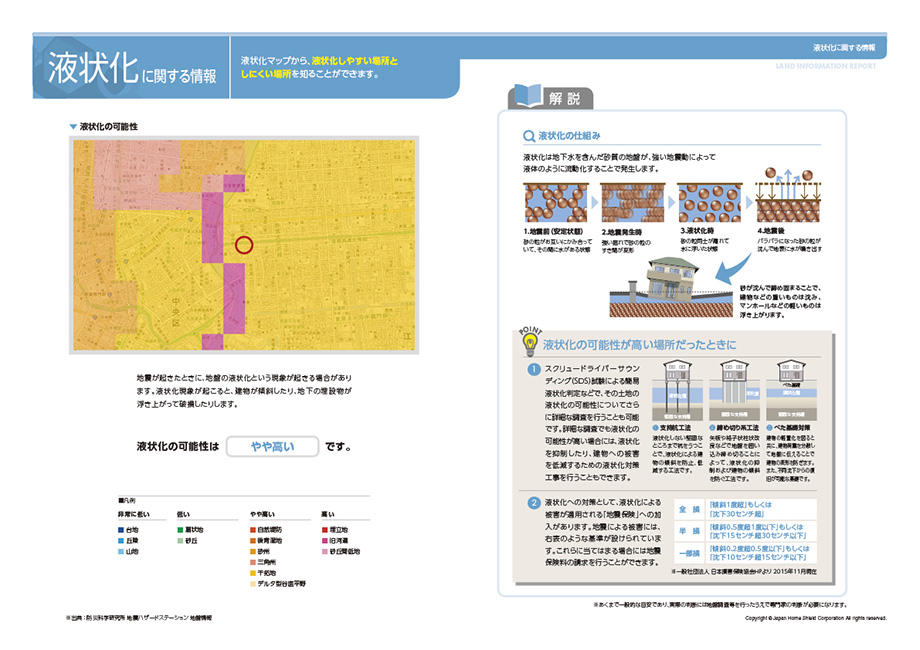Click the 沈下15センチ超30センチ以下 criteria cell
Image resolution: width=920 pixels, height=650 pixels.
[762, 531]
